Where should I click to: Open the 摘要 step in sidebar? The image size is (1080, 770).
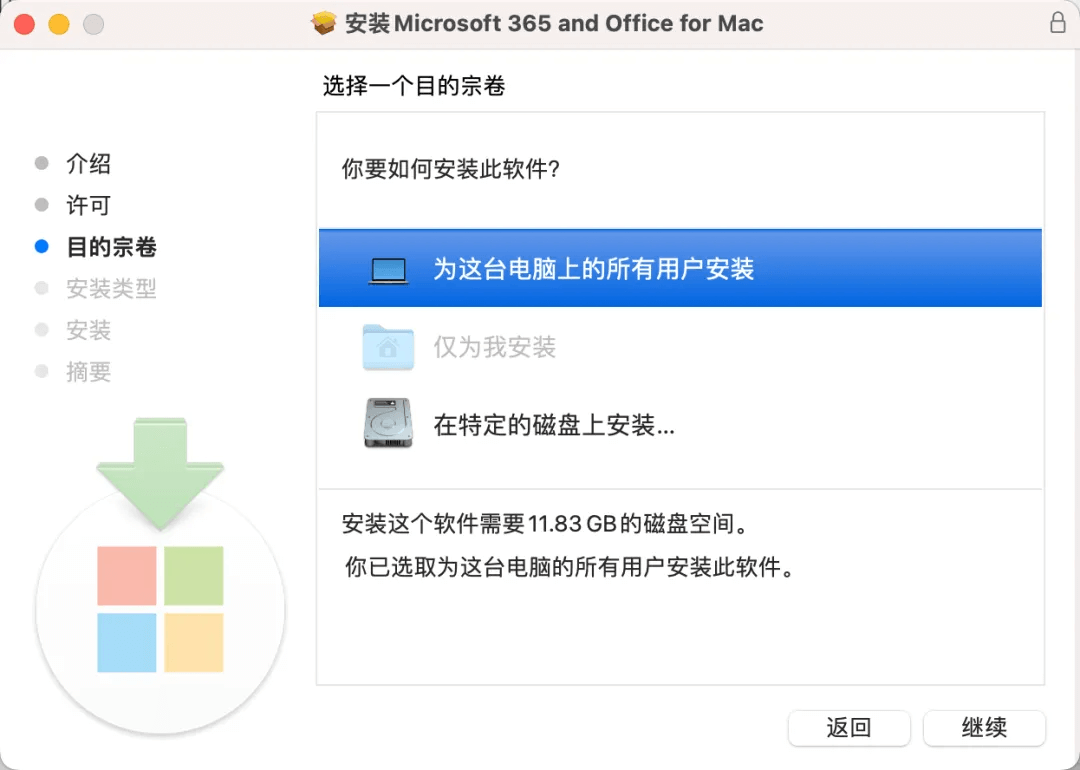(x=88, y=372)
